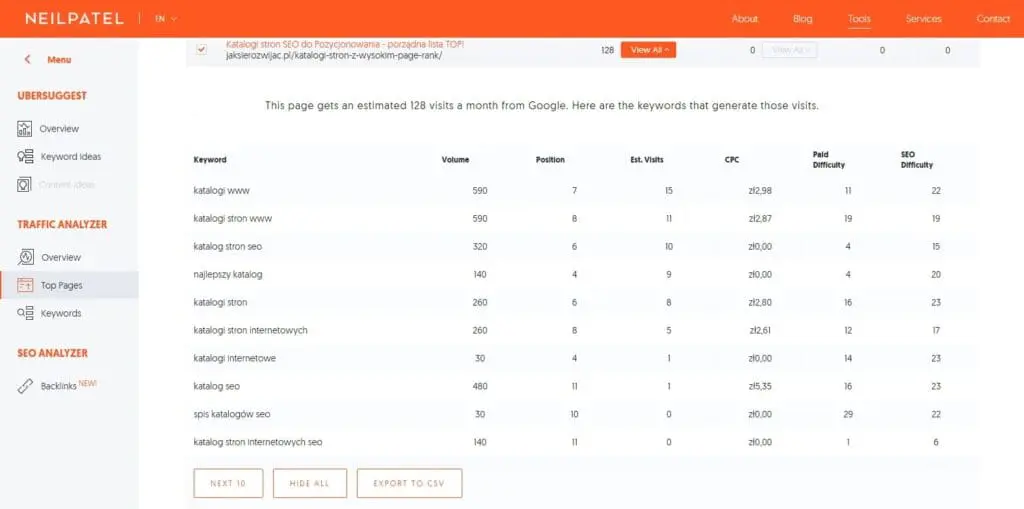Select keyword 'katalog stron seo'
The width and height of the screenshot is (1024, 509).
(x=228, y=247)
